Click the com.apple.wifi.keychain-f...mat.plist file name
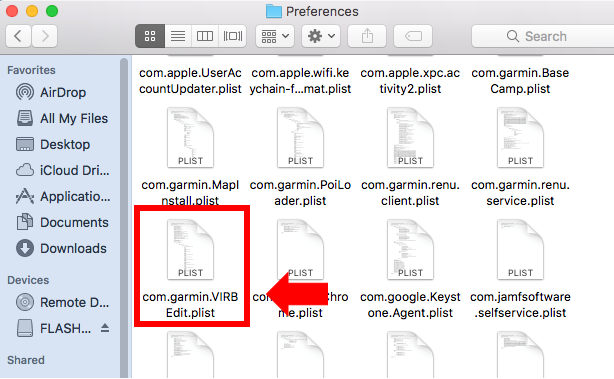The image size is (614, 379). tap(300, 81)
